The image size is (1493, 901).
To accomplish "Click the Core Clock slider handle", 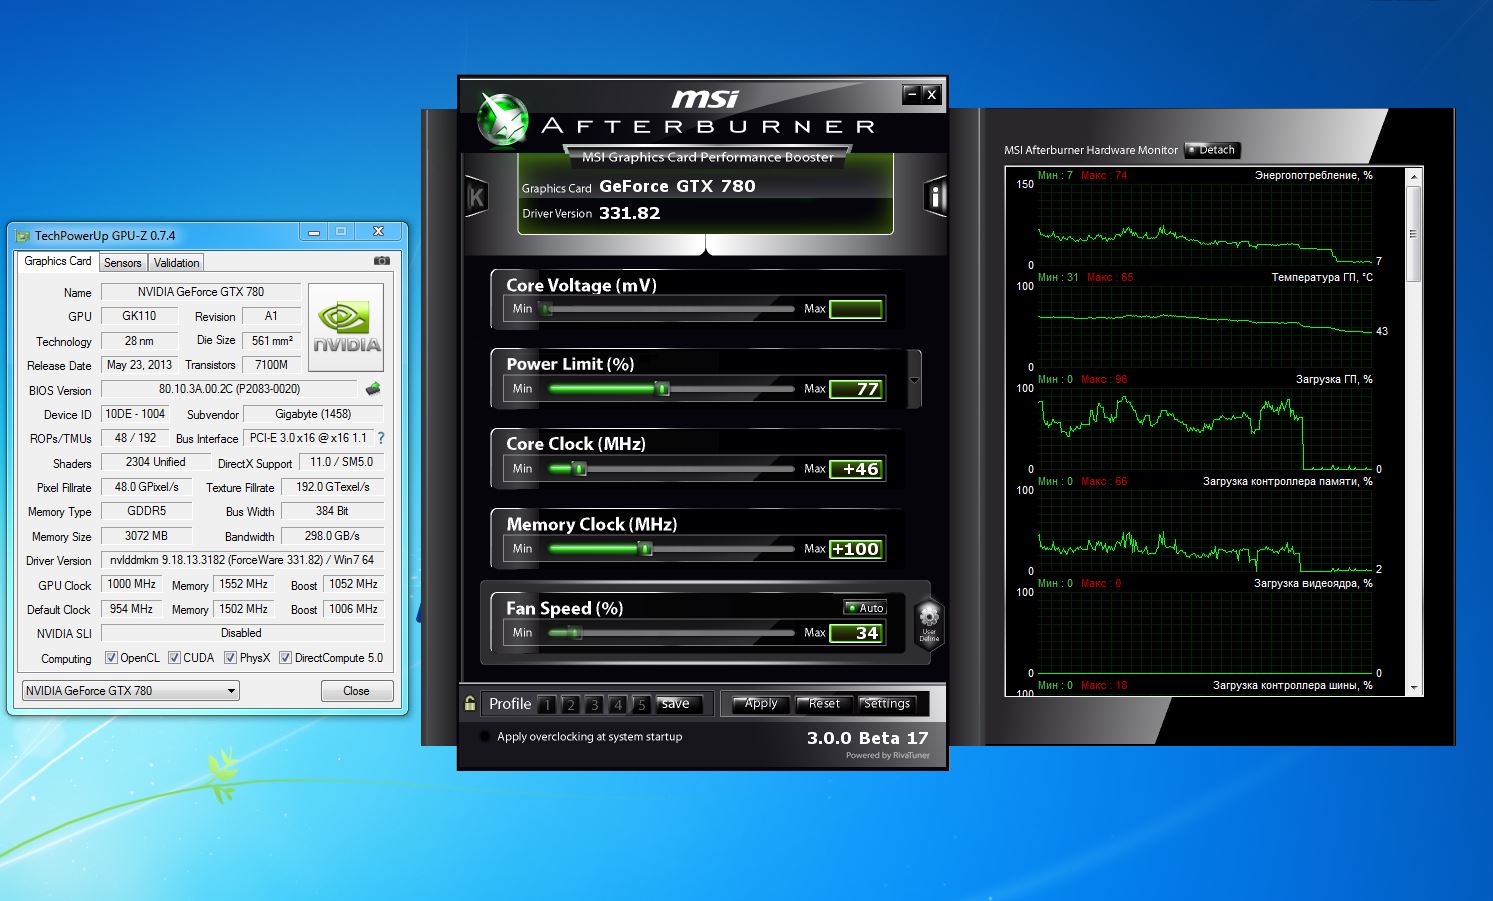I will (x=578, y=469).
